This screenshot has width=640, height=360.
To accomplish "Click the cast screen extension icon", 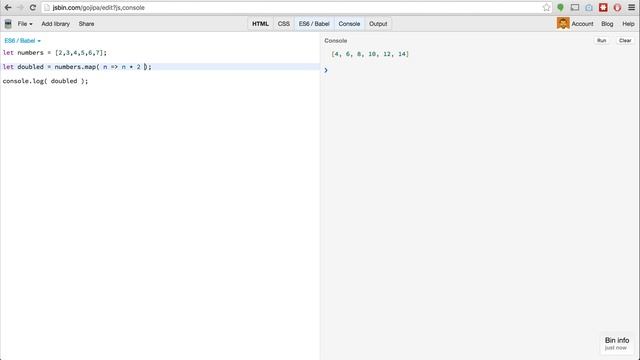I will pyautogui.click(x=575, y=7).
